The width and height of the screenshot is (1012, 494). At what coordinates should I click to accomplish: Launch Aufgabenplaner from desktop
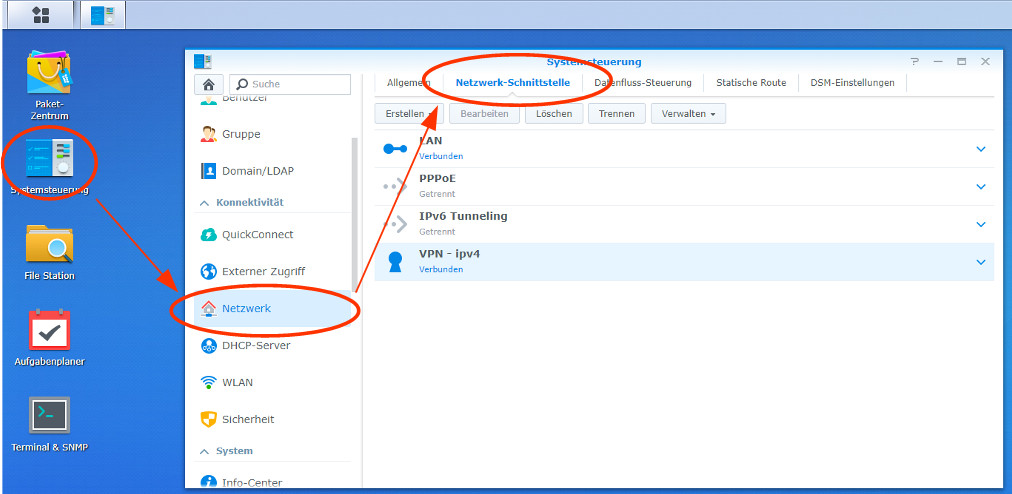(x=49, y=330)
